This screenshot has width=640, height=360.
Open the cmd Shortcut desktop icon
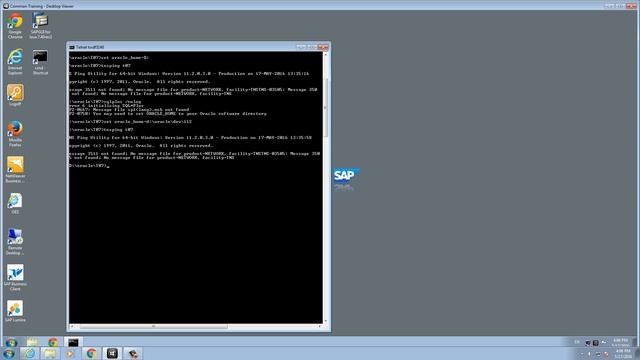pyautogui.click(x=40, y=62)
